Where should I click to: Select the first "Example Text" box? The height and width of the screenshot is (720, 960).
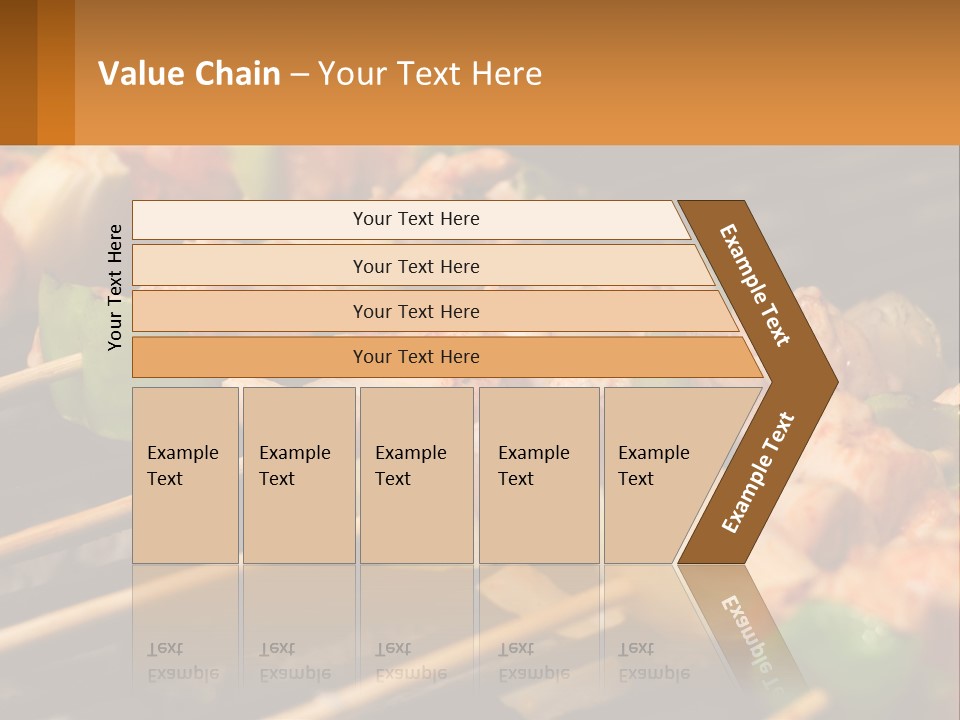[184, 474]
